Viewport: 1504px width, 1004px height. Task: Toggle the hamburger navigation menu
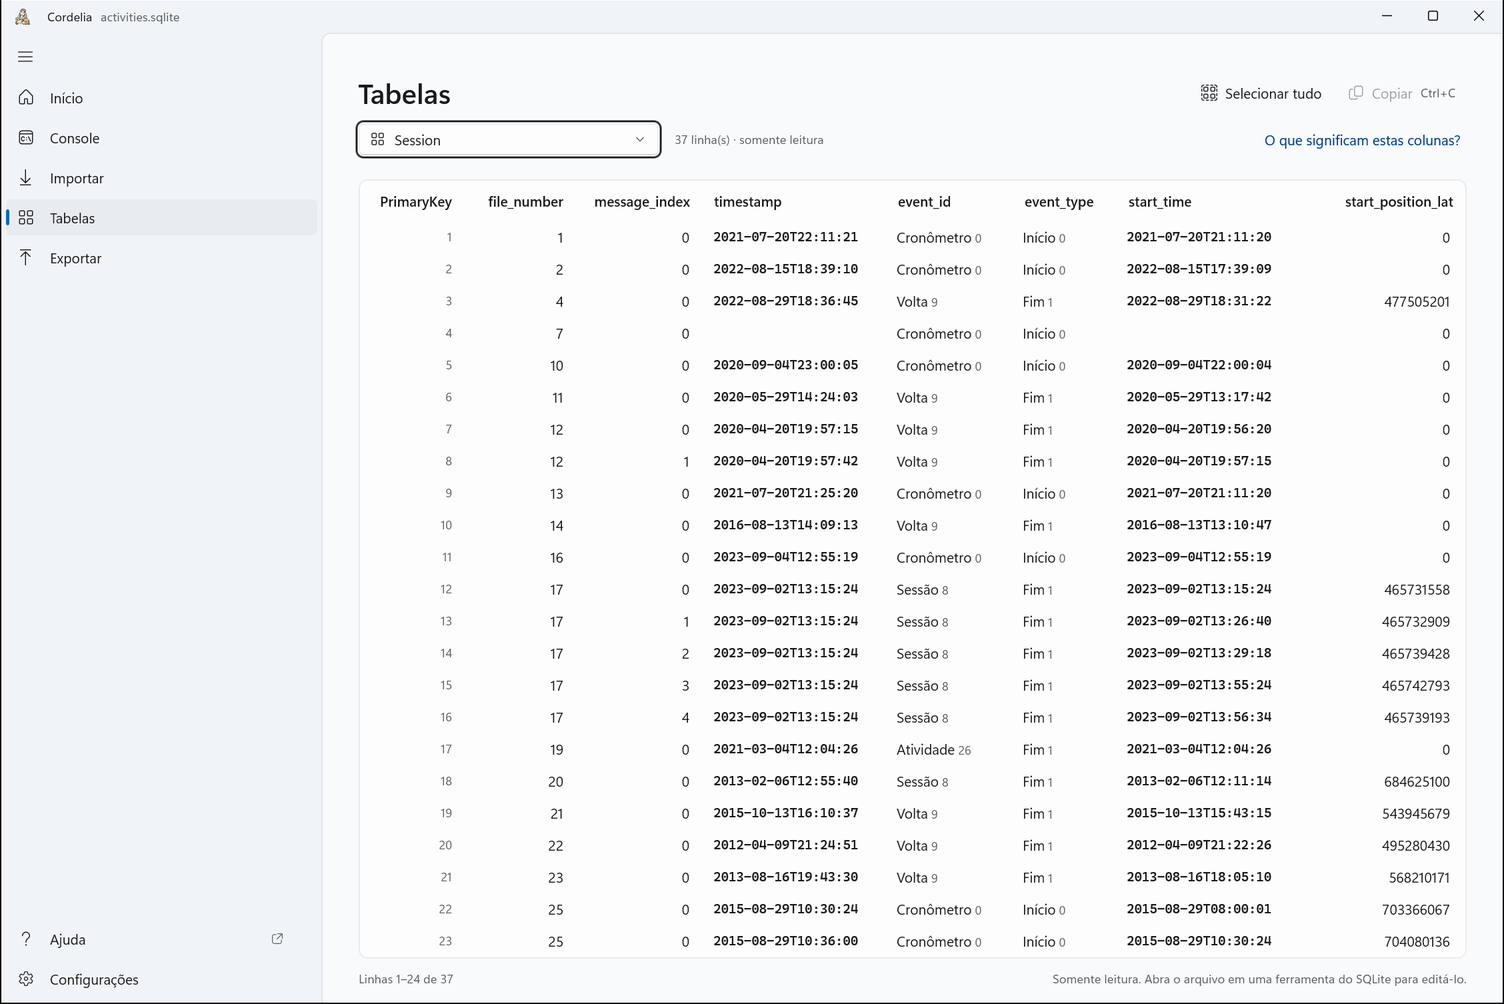pos(26,57)
